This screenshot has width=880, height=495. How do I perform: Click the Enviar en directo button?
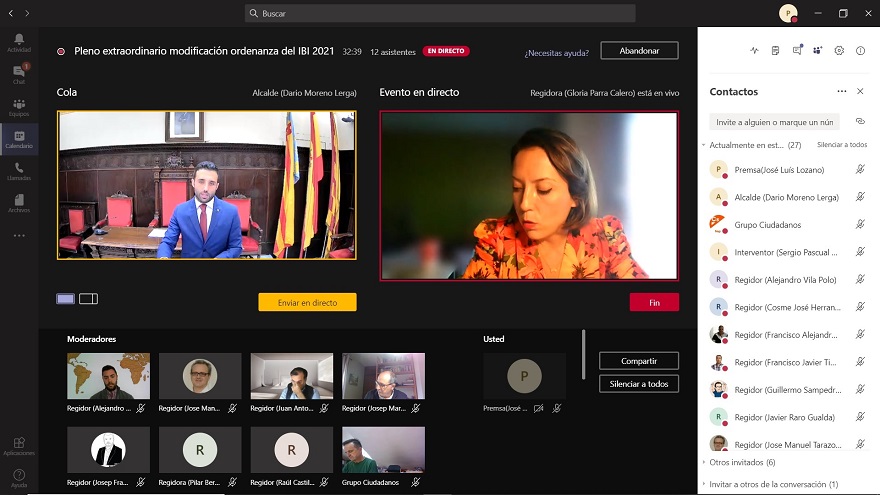click(x=307, y=302)
